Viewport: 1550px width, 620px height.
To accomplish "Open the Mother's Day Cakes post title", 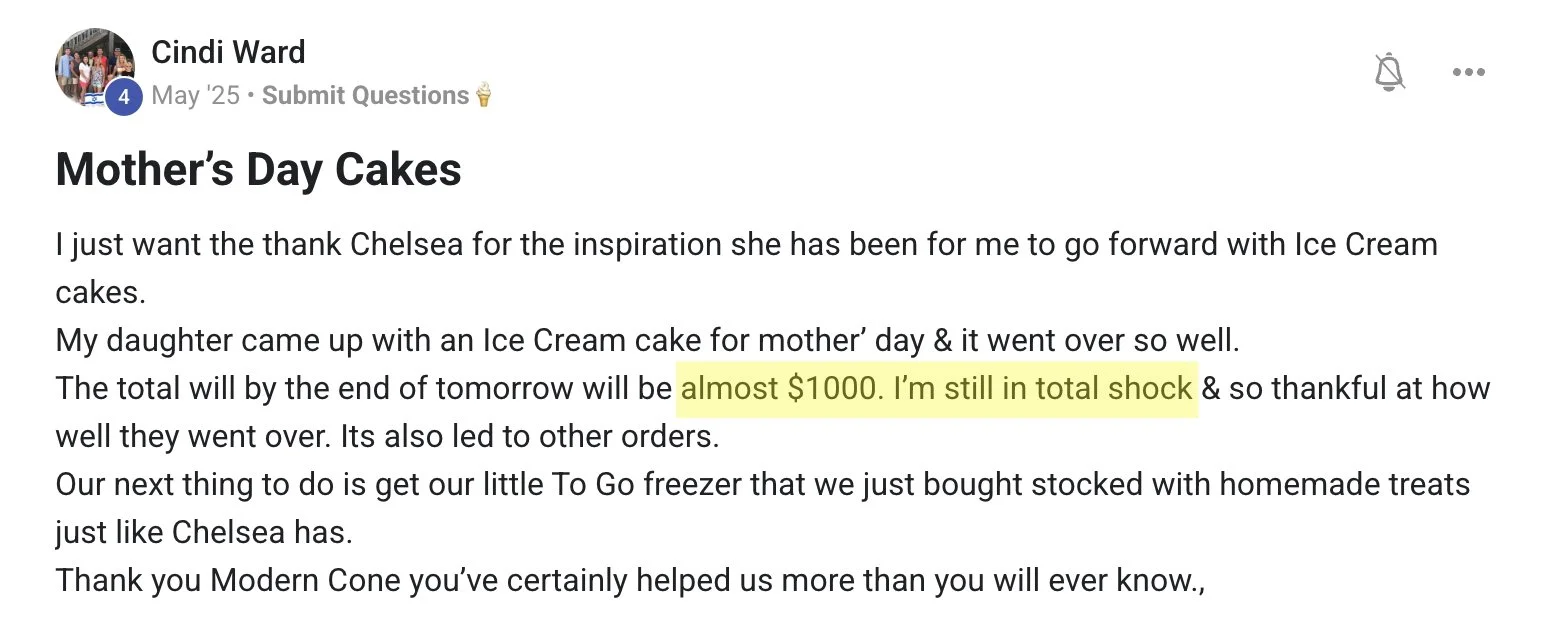I will pos(258,169).
